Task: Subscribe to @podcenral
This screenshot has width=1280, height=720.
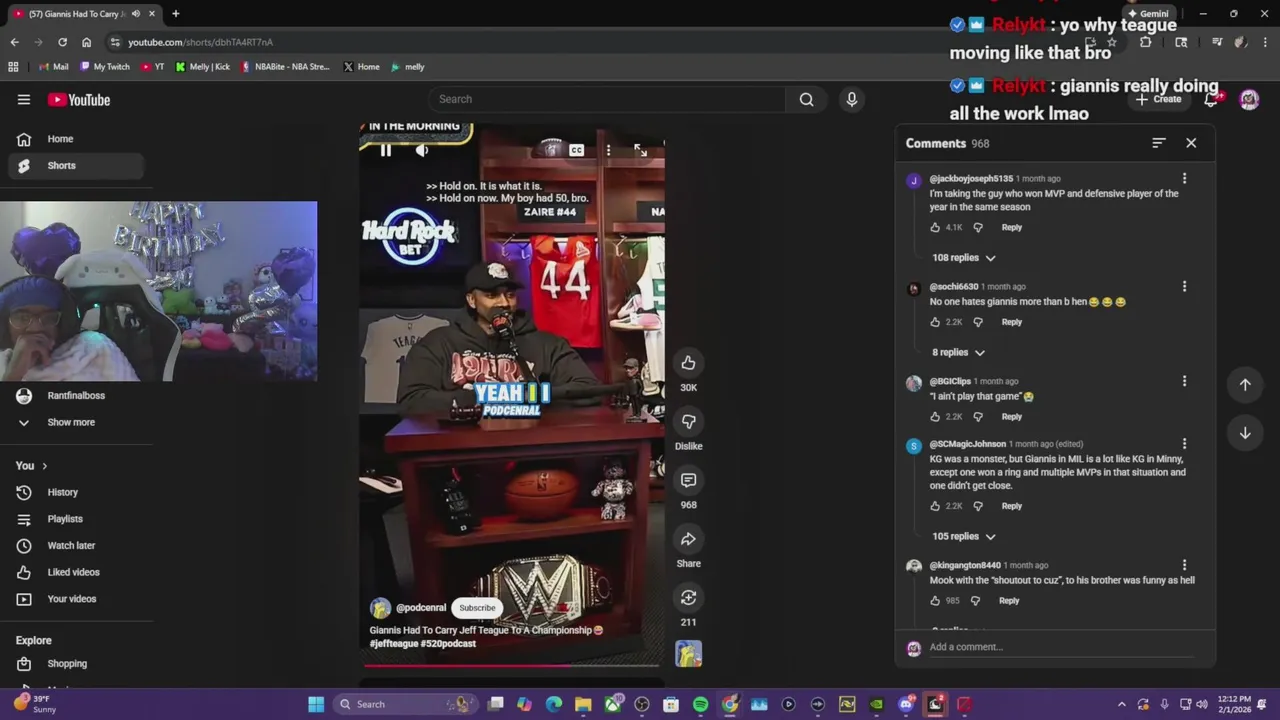Action: [477, 608]
